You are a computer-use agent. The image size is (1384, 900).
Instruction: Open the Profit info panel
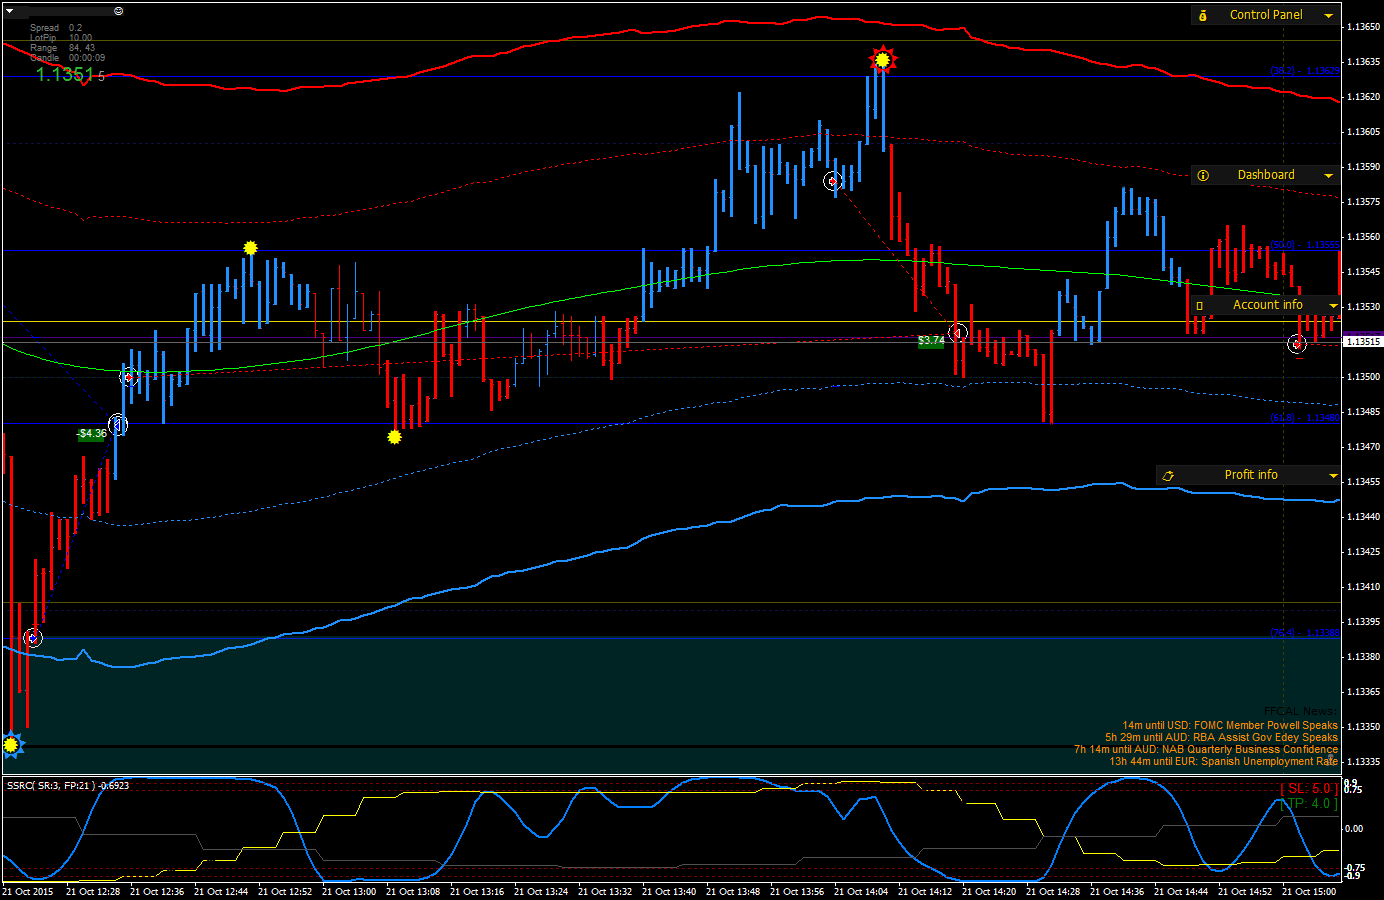click(x=1248, y=475)
